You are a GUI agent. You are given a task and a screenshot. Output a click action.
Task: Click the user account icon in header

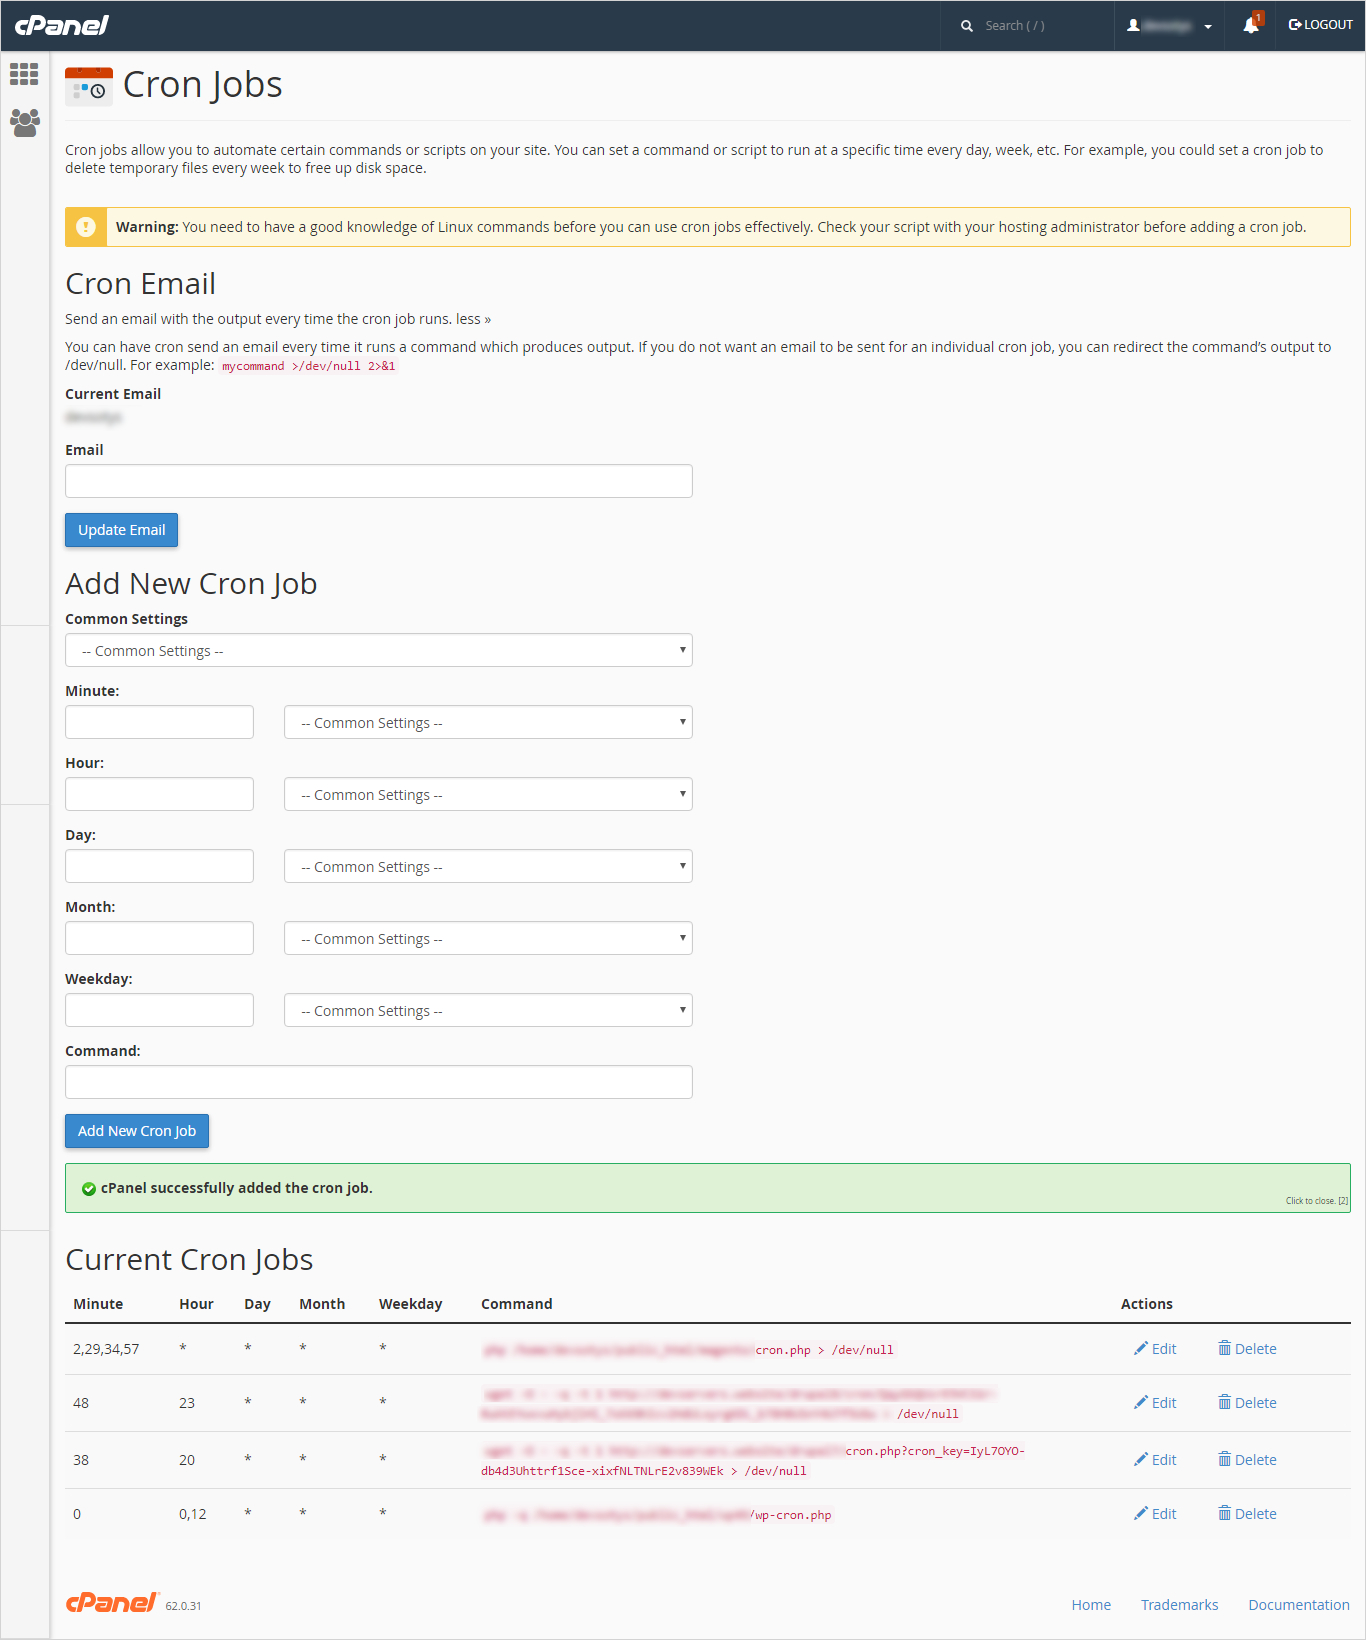(x=1134, y=26)
